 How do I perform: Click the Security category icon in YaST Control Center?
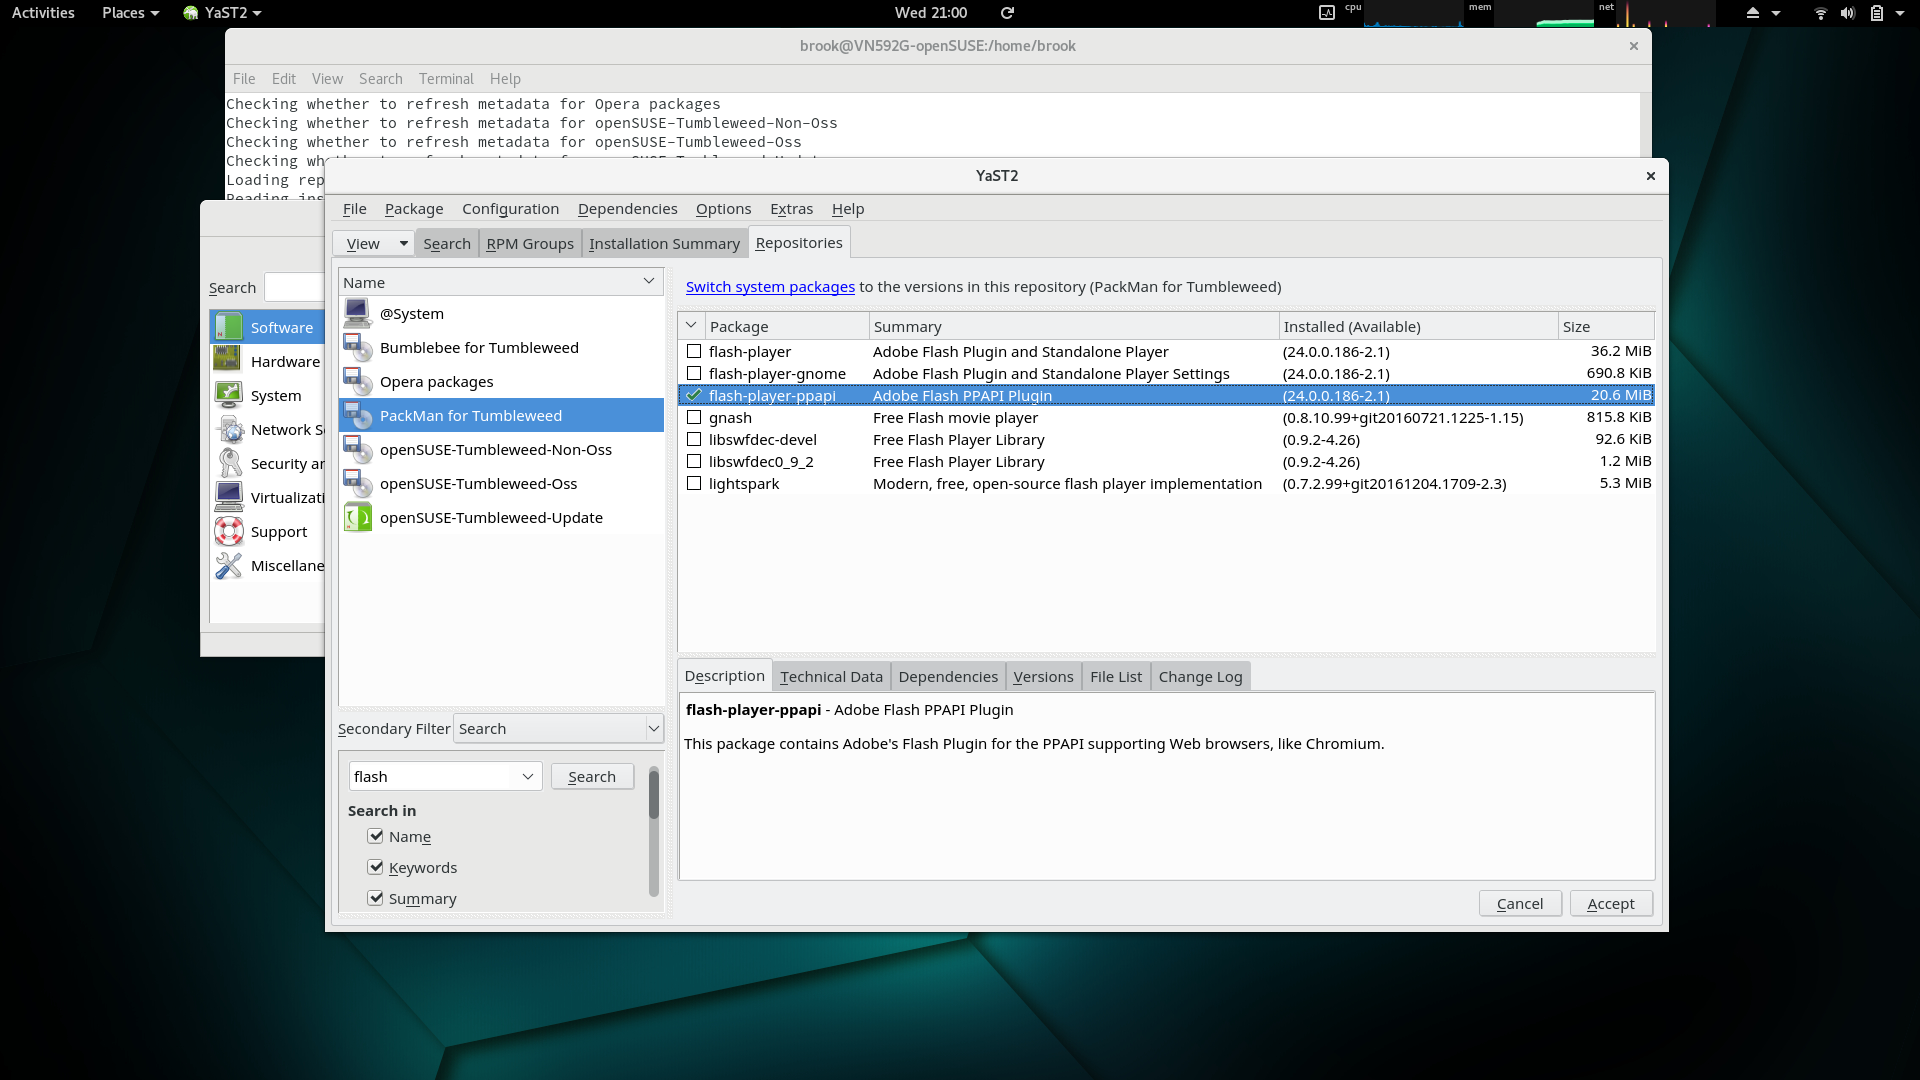[x=229, y=463]
